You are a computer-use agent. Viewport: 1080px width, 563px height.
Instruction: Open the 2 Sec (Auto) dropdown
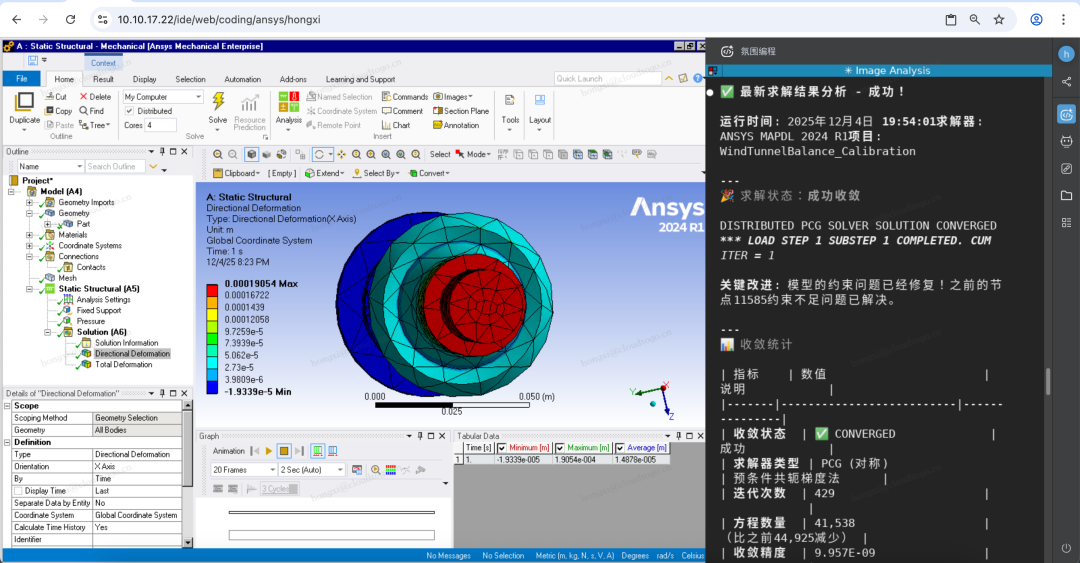click(311, 469)
